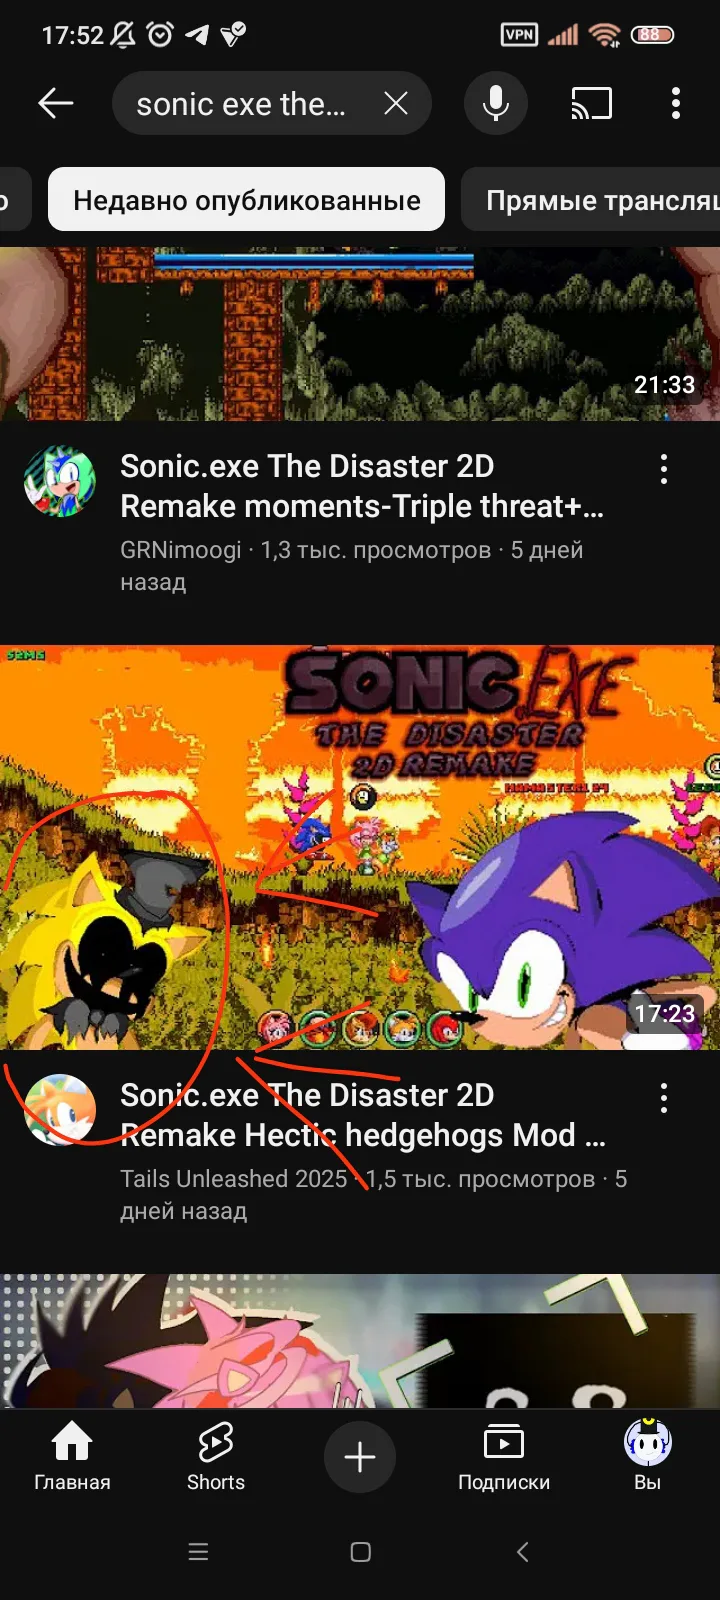Screen dimensions: 720x1600
Task: Play the Hectic hedgehogs Mod video thumbnail
Action: point(360,847)
